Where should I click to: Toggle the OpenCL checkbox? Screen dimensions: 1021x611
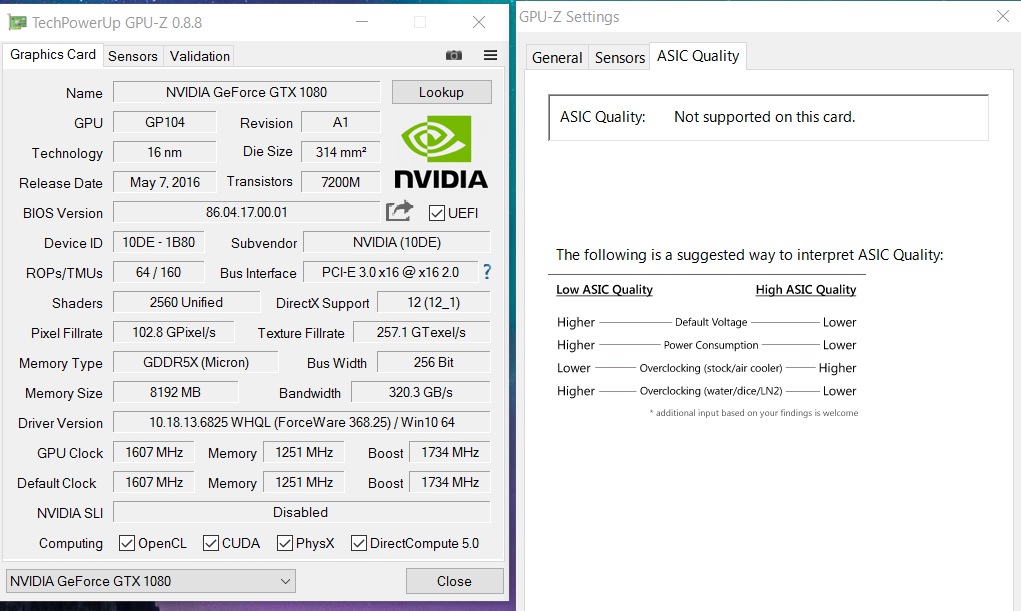click(x=127, y=543)
